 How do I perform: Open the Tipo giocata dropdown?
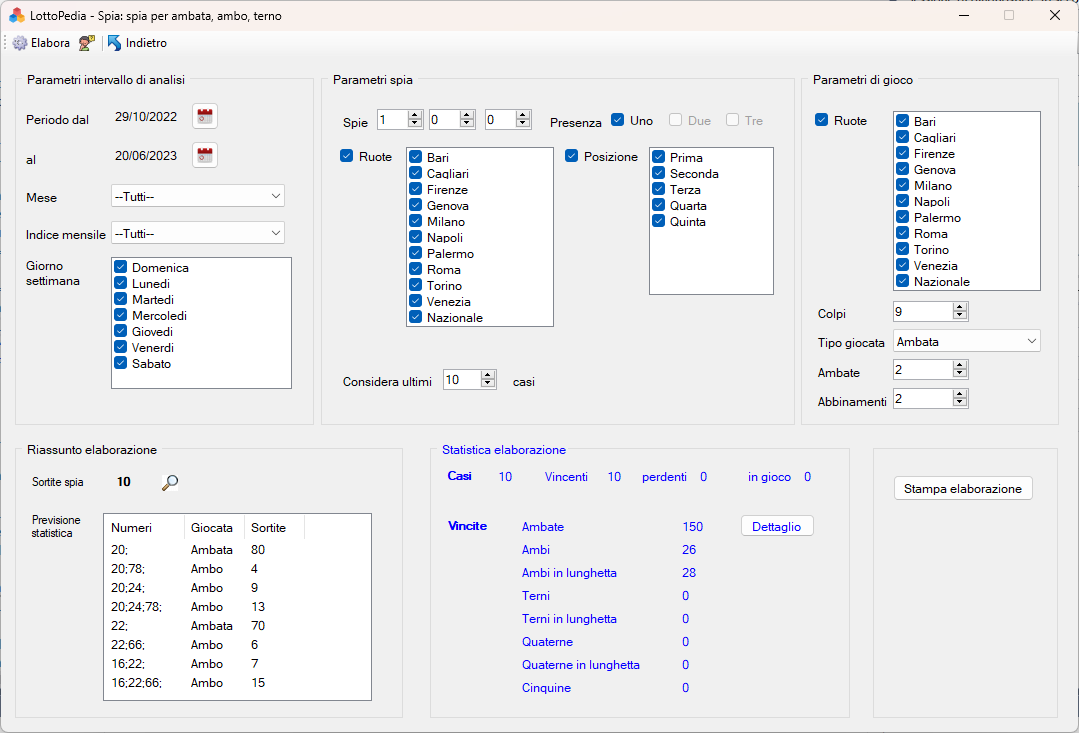click(966, 341)
